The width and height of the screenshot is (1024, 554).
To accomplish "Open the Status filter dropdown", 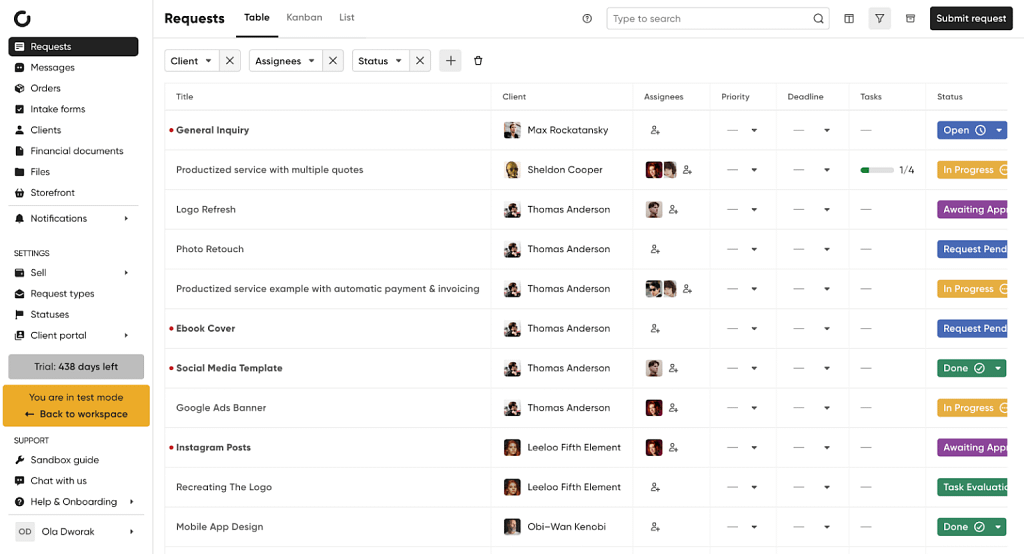I will coord(381,61).
